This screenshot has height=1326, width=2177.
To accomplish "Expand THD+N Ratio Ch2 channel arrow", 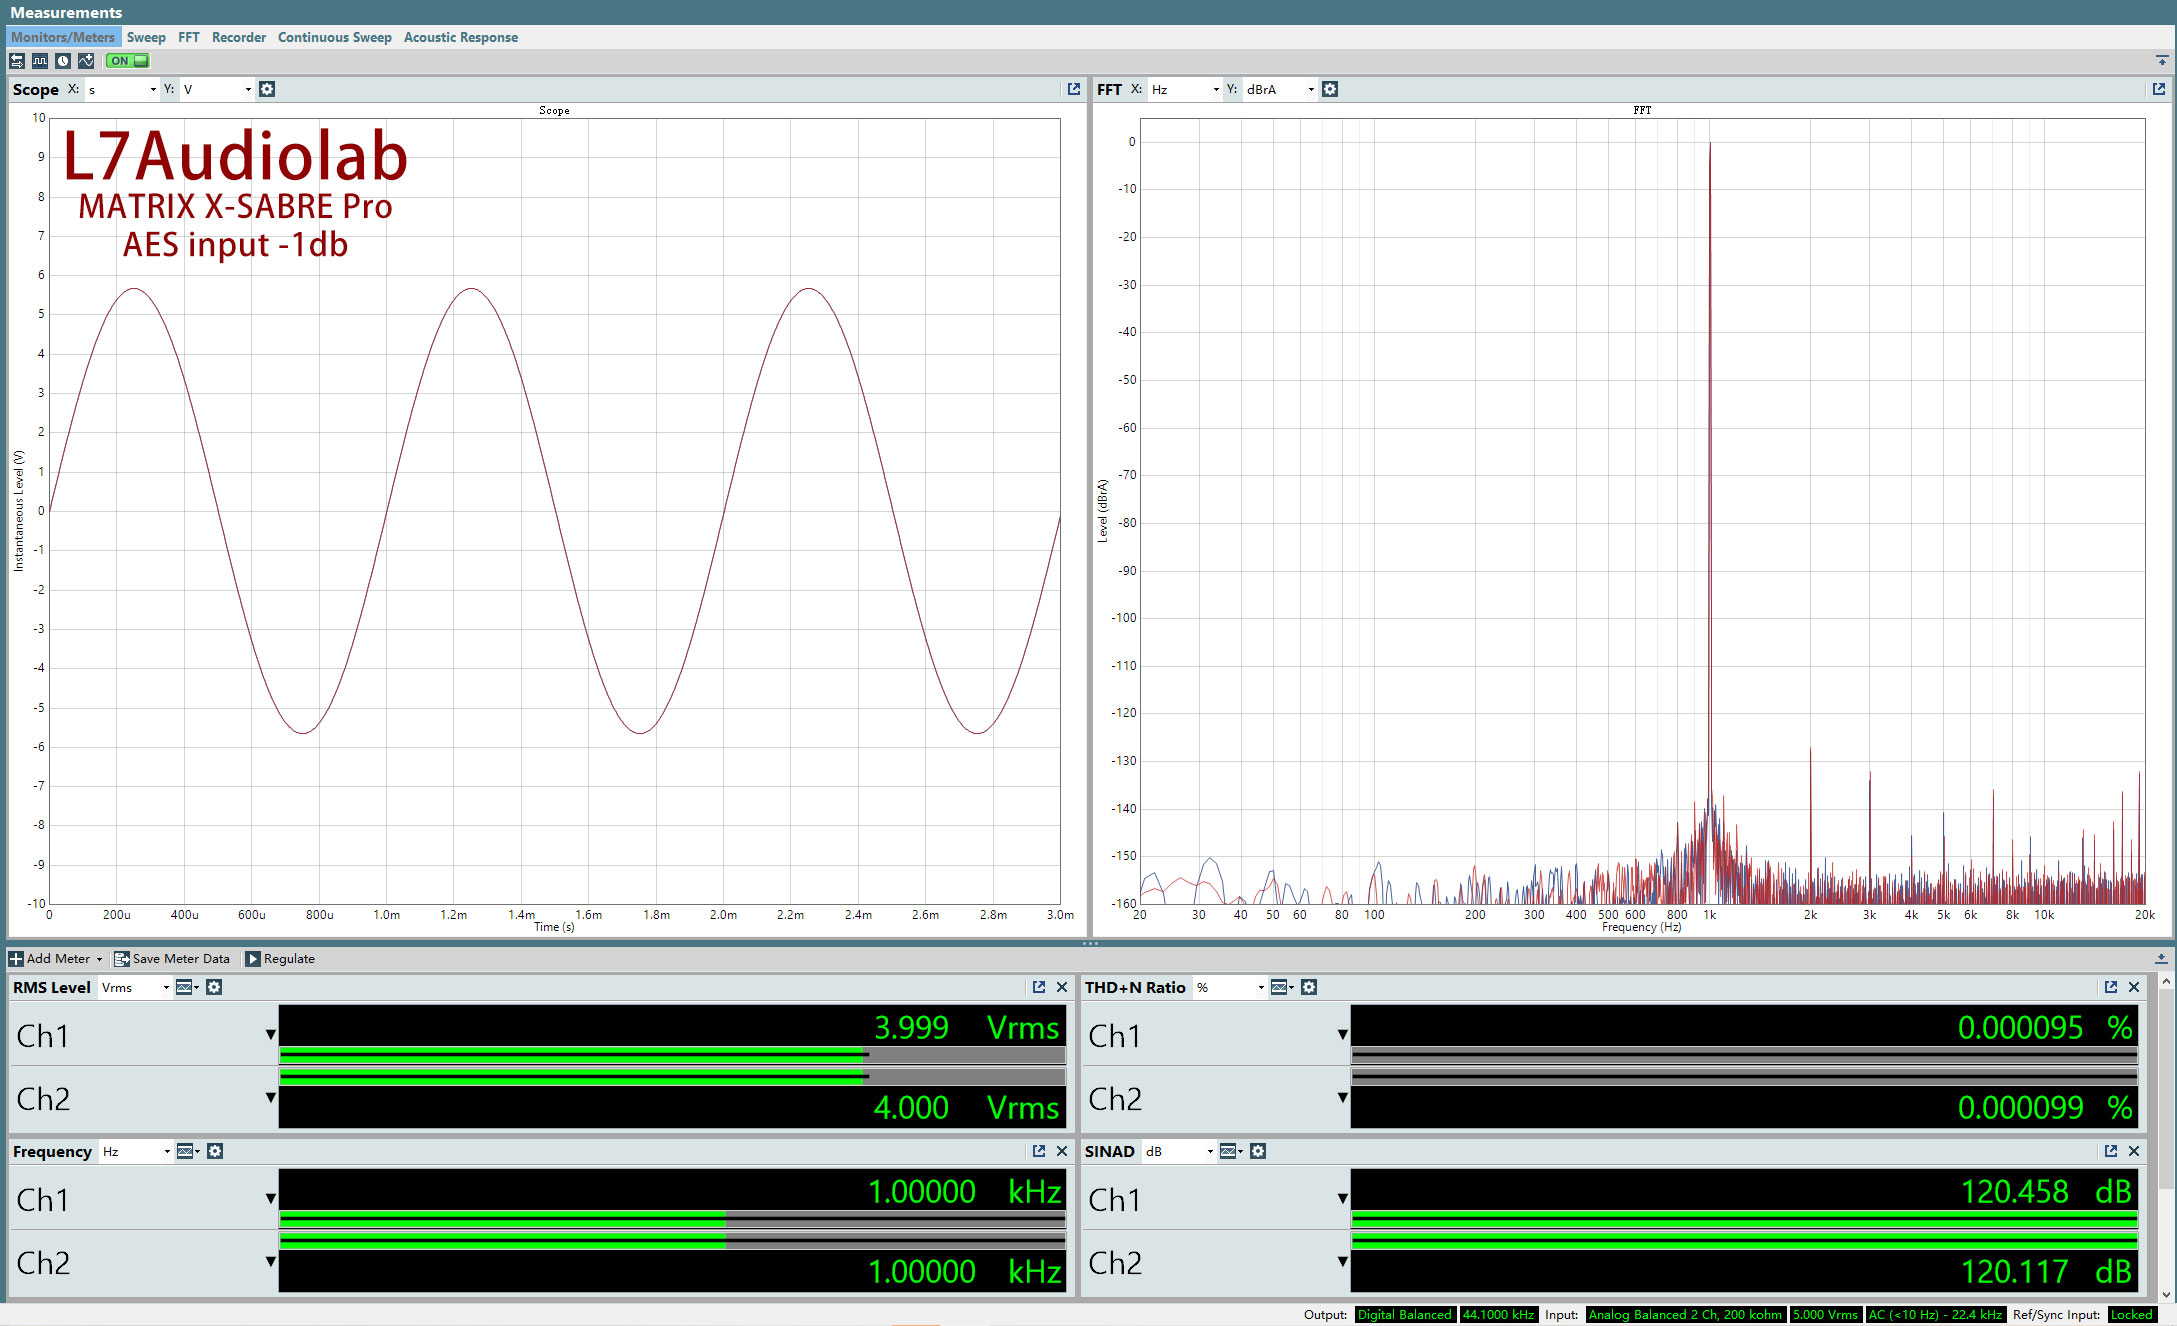I will tap(1342, 1097).
